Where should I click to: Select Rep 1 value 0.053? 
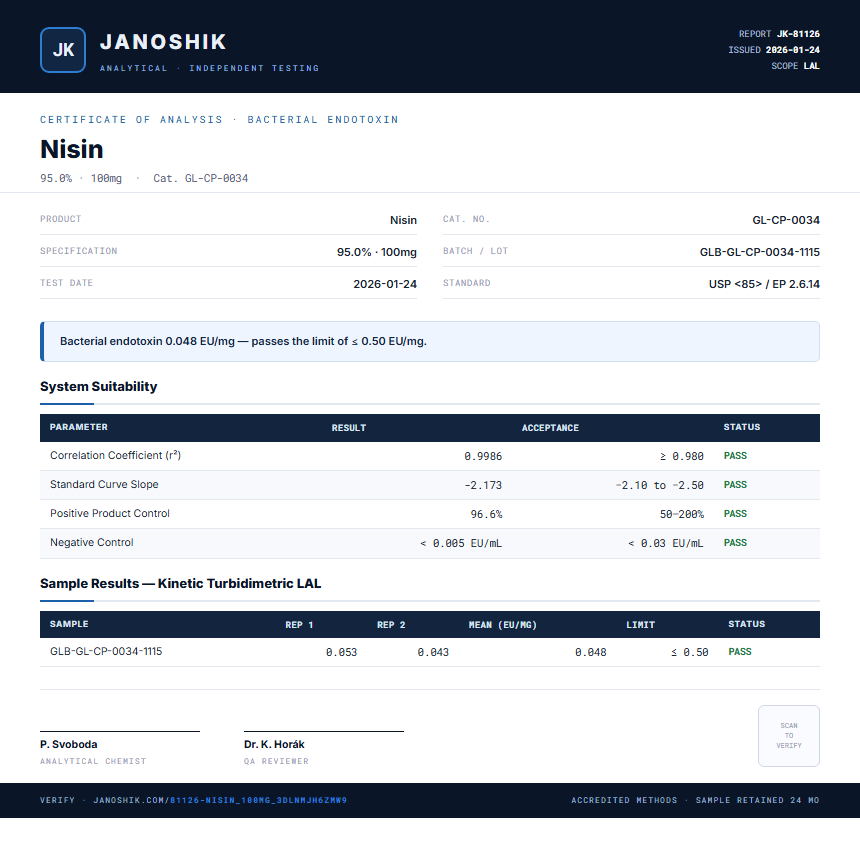(341, 652)
